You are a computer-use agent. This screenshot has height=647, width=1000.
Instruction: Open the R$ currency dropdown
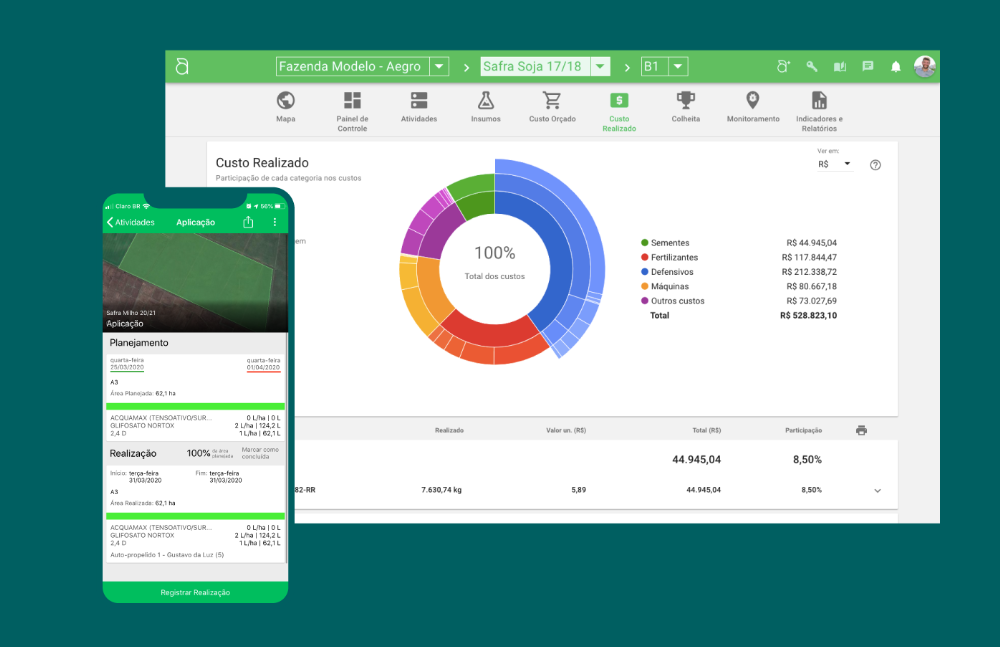pos(834,164)
